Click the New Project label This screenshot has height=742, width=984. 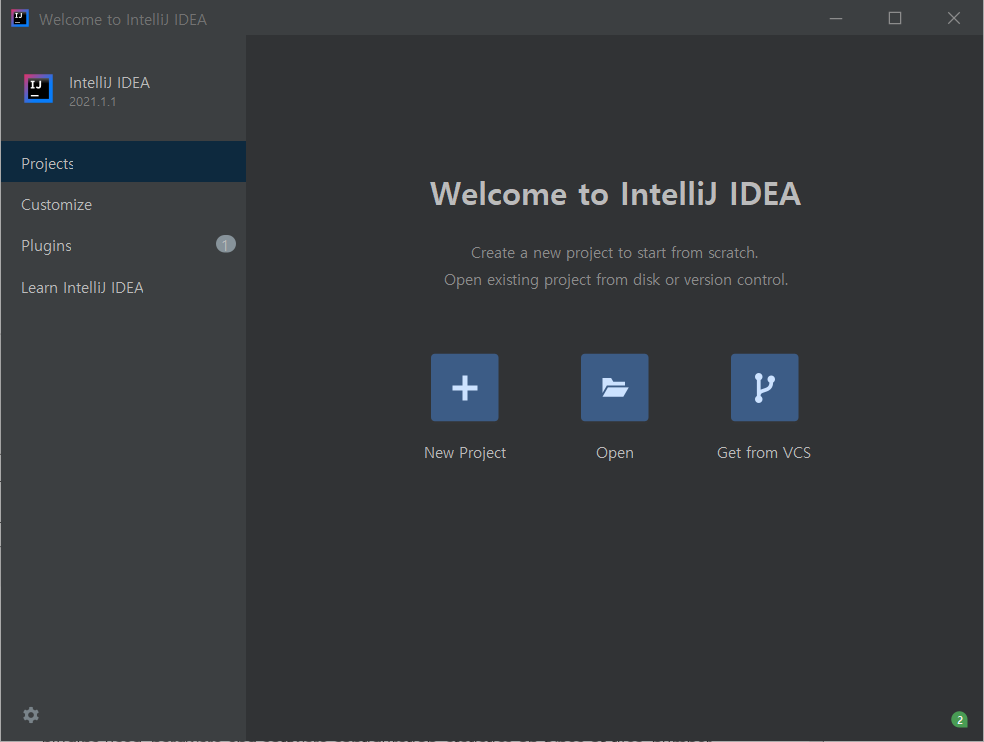465,453
